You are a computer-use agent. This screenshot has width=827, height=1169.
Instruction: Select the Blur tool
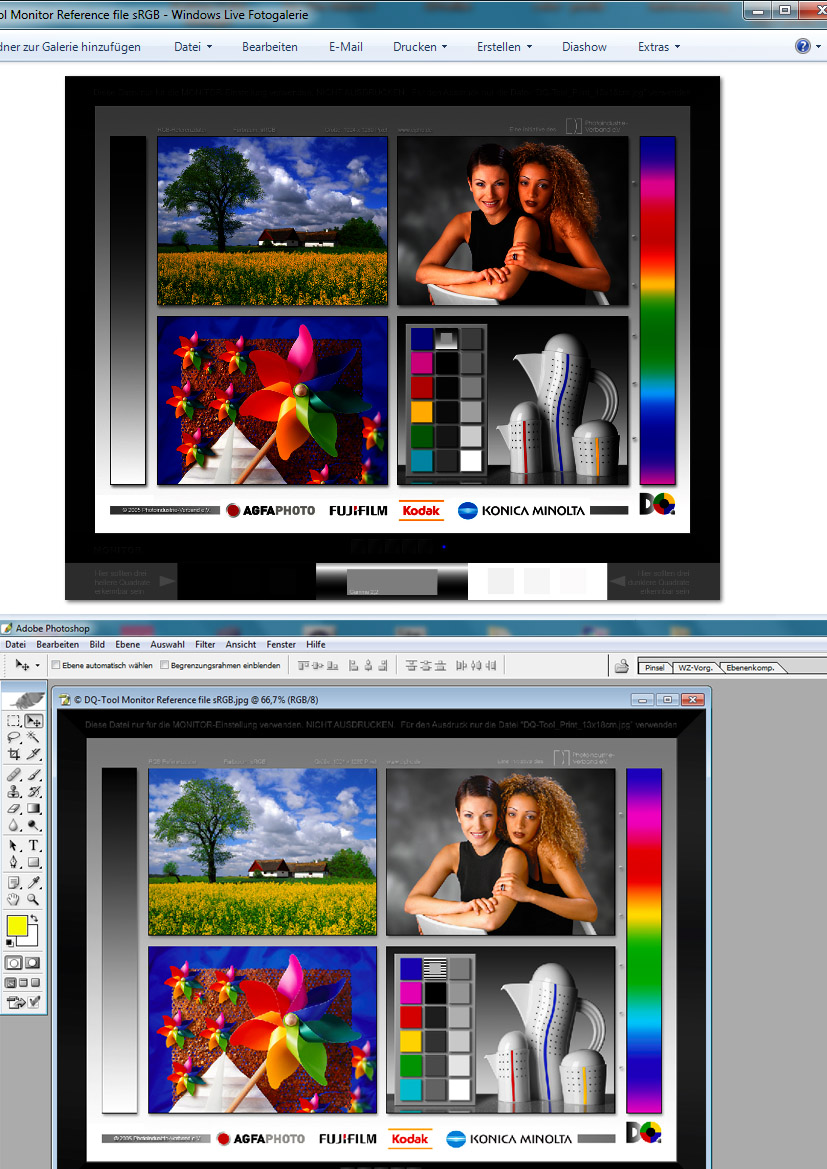(x=13, y=825)
